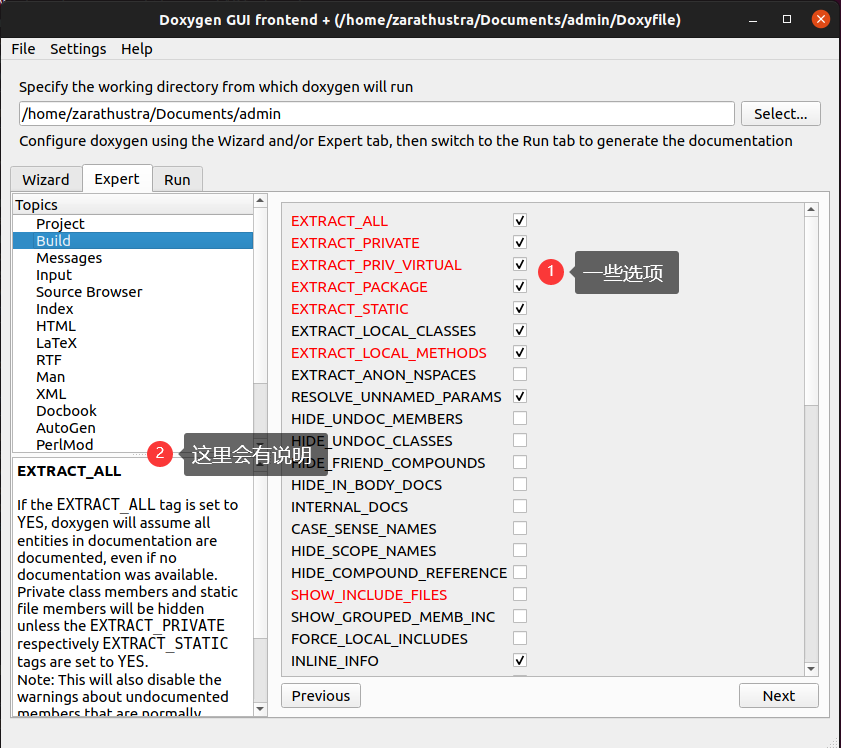Enable the EXTRACT_ANON_NSPACES checkbox

(519, 374)
